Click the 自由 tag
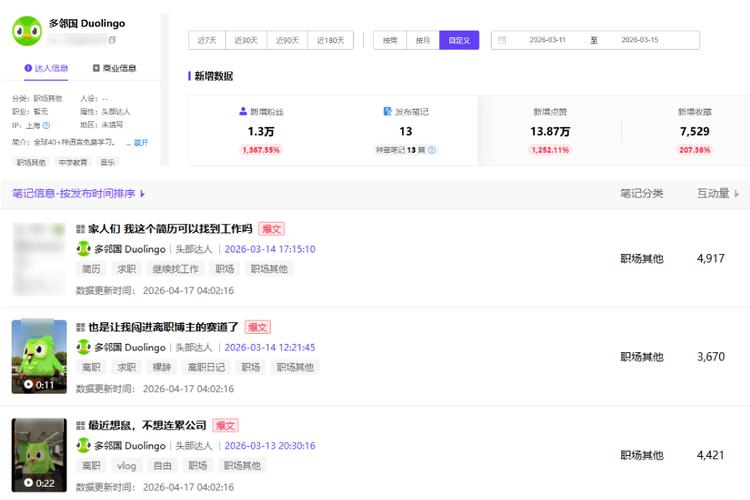This screenshot has width=750, height=500. coord(162,466)
